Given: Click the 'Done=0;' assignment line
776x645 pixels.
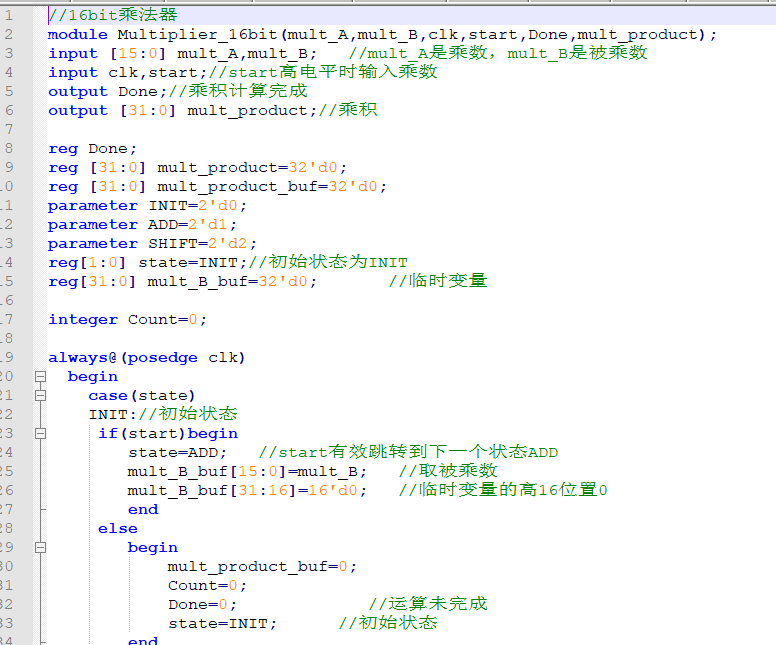Looking at the screenshot, I should (202, 604).
